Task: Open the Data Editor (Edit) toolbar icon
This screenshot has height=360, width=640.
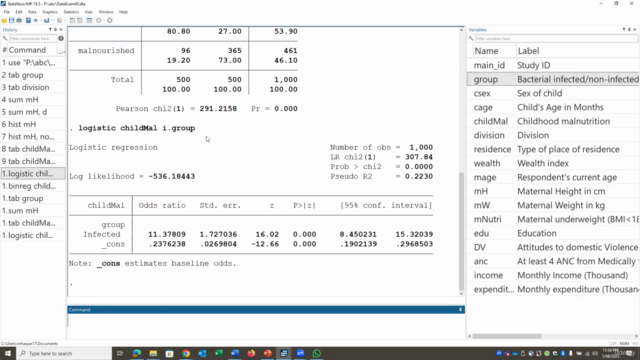Action: tap(72, 20)
